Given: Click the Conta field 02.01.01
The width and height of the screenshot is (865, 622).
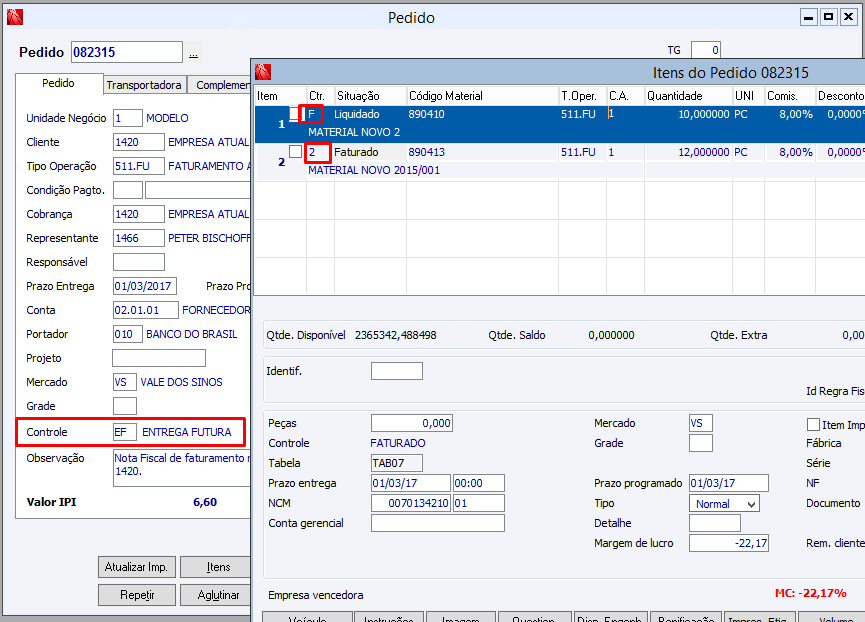Looking at the screenshot, I should (146, 310).
